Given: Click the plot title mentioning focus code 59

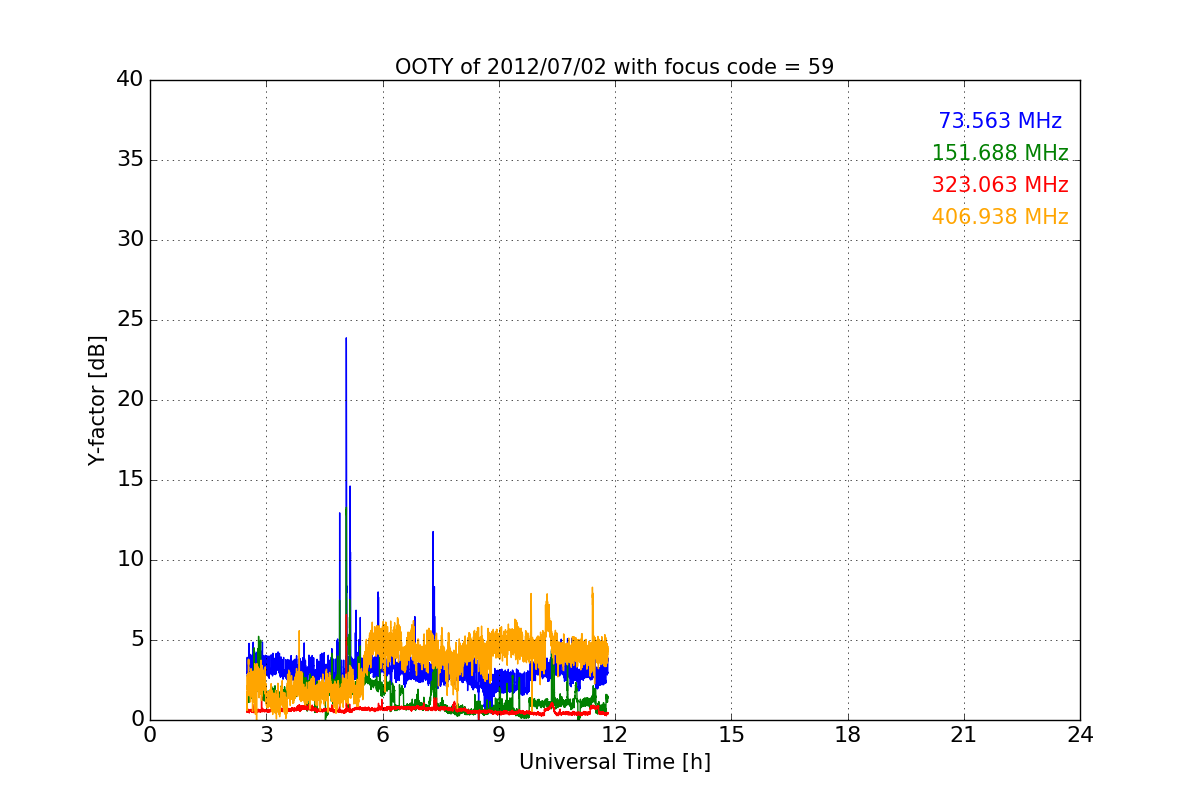Looking at the screenshot, I should (614, 67).
